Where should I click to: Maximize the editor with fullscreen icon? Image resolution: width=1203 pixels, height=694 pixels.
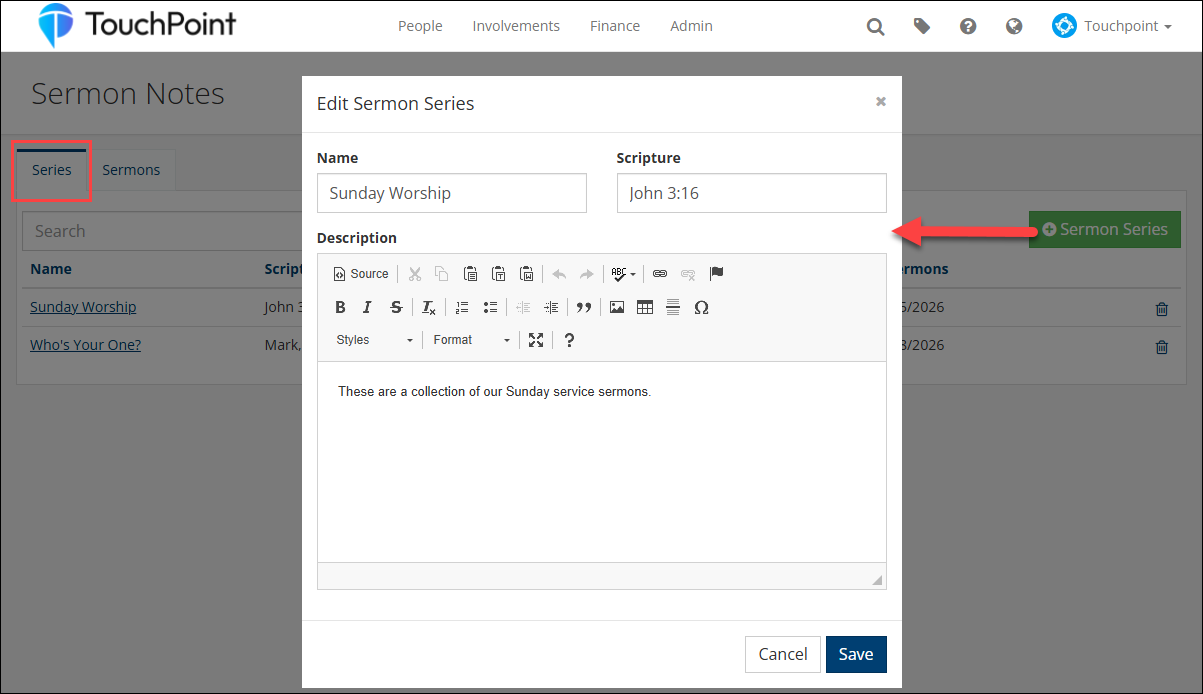[536, 340]
